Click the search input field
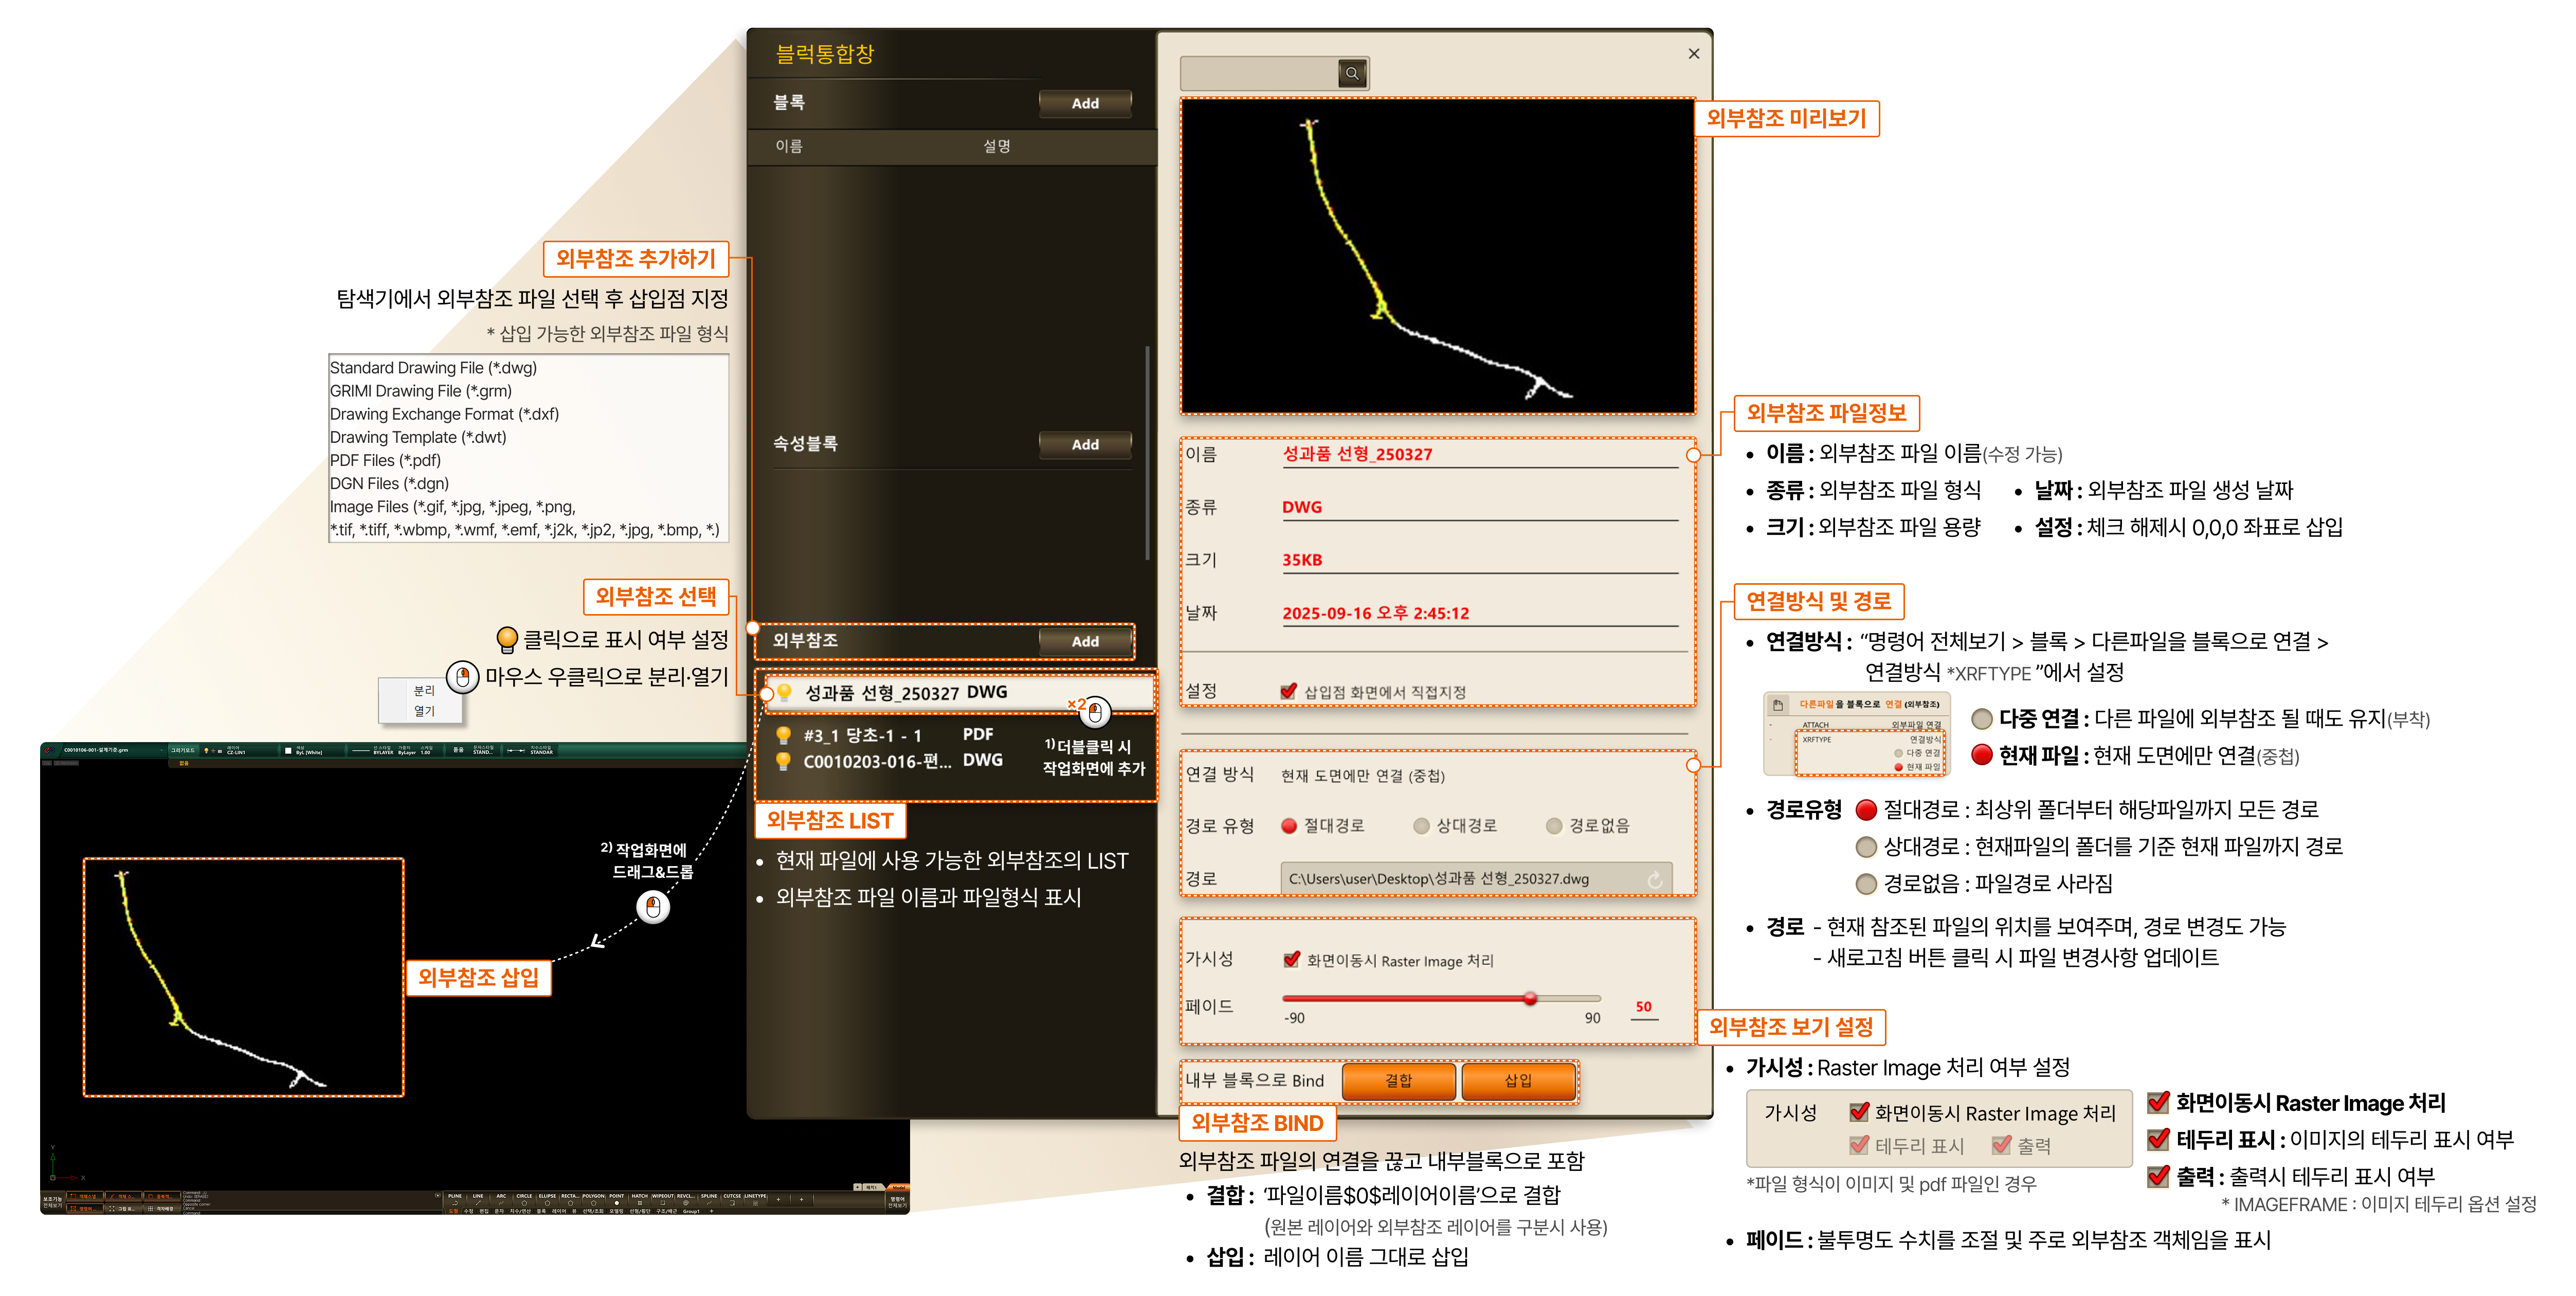Image resolution: width=2576 pixels, height=1296 pixels. pos(1258,73)
